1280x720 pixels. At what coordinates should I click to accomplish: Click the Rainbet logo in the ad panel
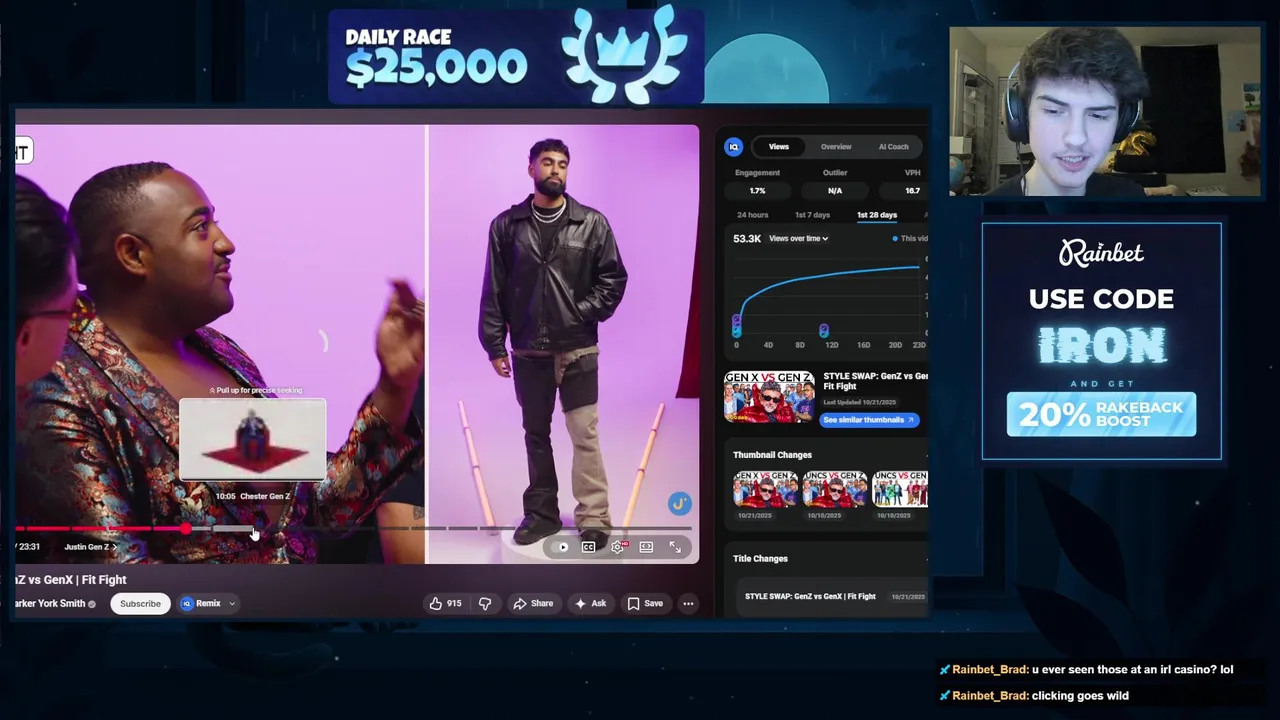1101,252
